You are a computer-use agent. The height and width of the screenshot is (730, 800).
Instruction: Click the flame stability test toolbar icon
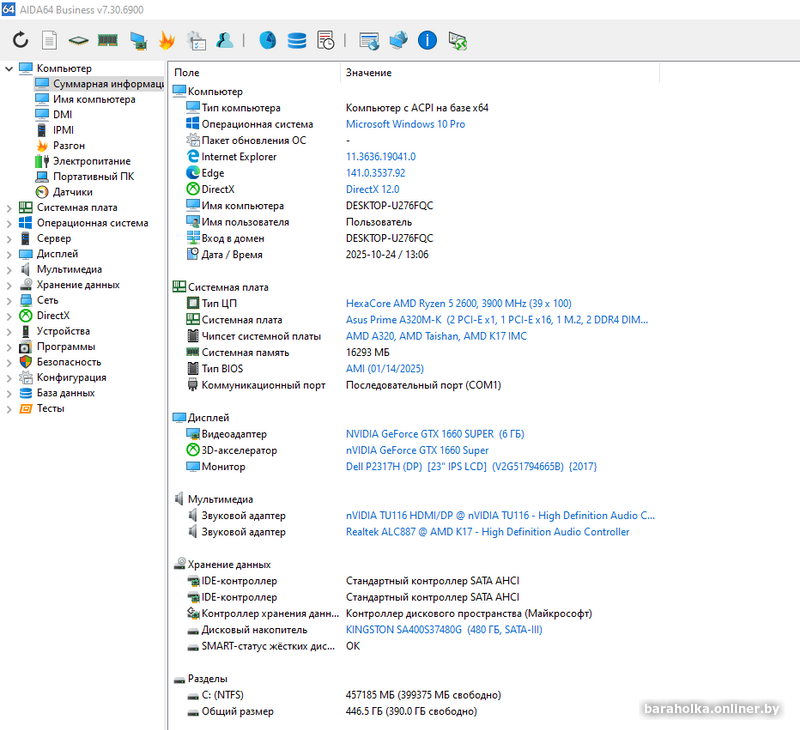tap(167, 41)
